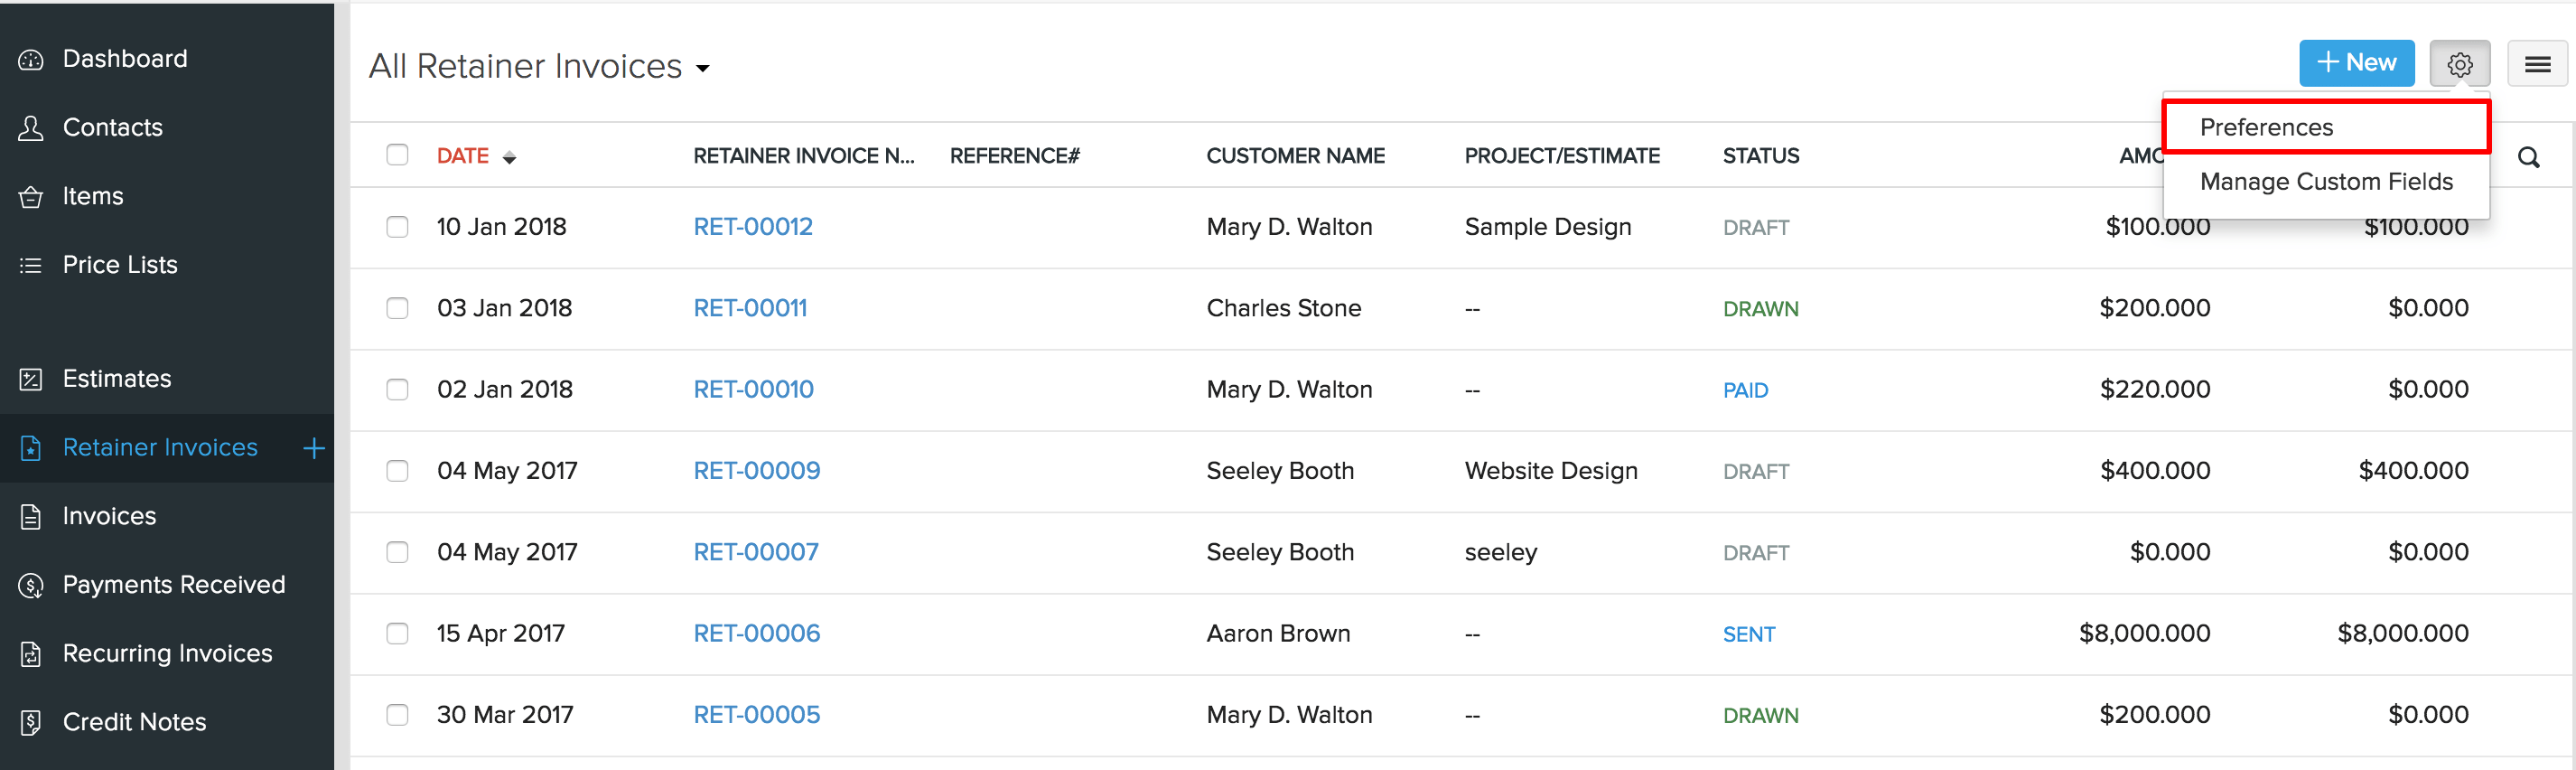The width and height of the screenshot is (2576, 770).
Task: Click the settings gear dropdown button
Action: (x=2459, y=64)
